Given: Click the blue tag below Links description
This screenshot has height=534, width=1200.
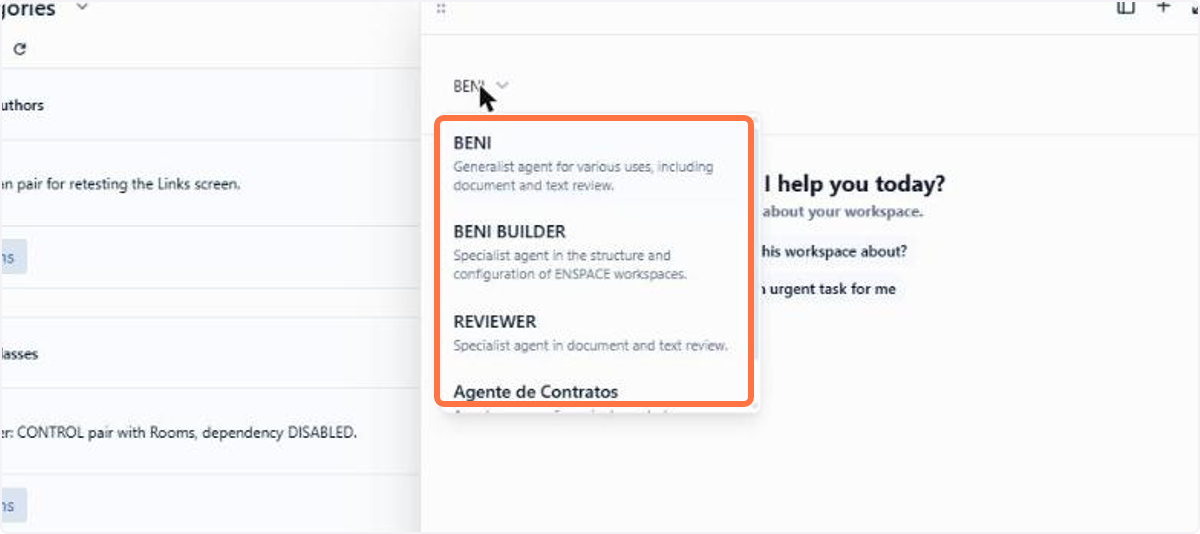Looking at the screenshot, I should (x=12, y=257).
